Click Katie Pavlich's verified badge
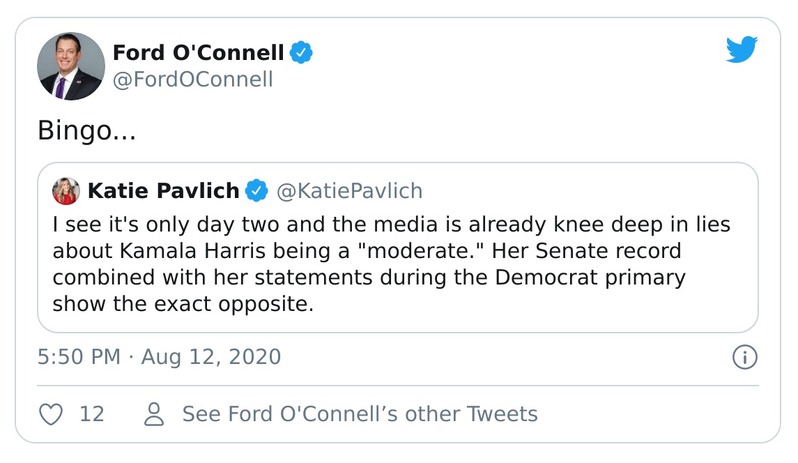This screenshot has height=463, width=798. 257,190
